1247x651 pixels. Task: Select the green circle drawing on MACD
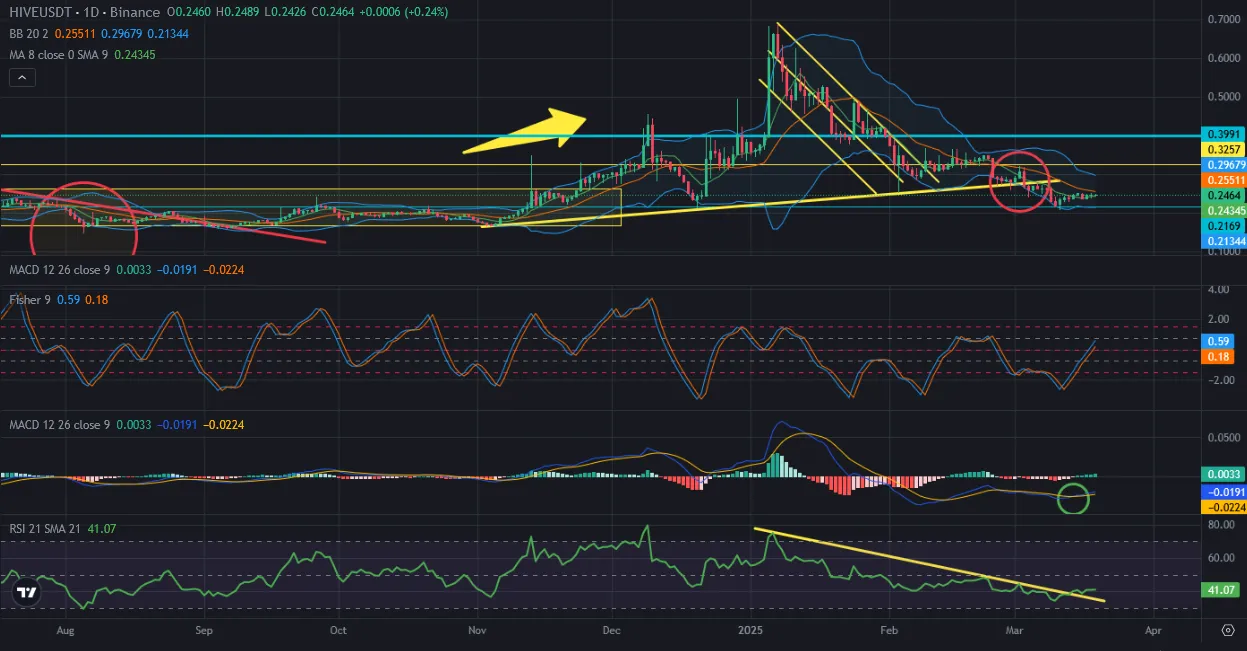[x=1073, y=497]
